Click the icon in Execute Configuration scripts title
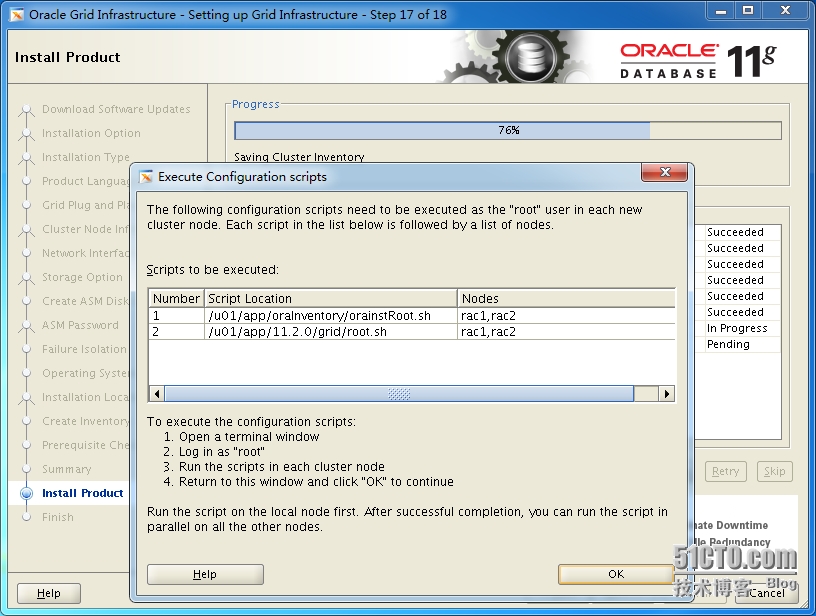The height and width of the screenshot is (616, 816). (146, 177)
